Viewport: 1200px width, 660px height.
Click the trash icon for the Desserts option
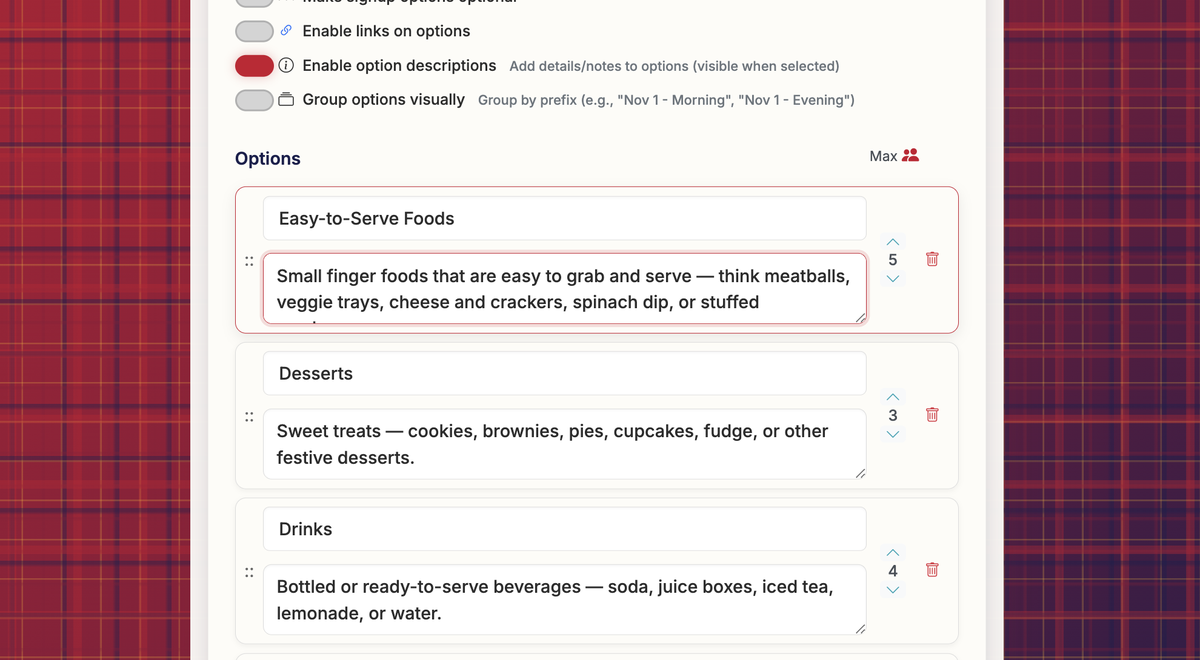click(x=931, y=414)
